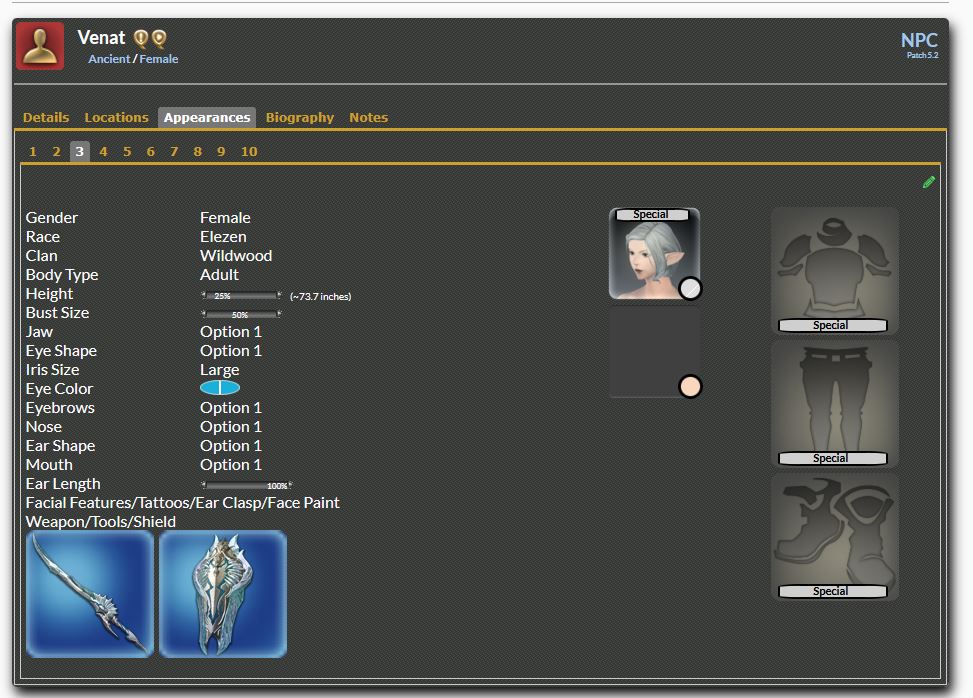The image size is (973, 698).
Task: Click the blue eye color swatch
Action: coord(220,388)
